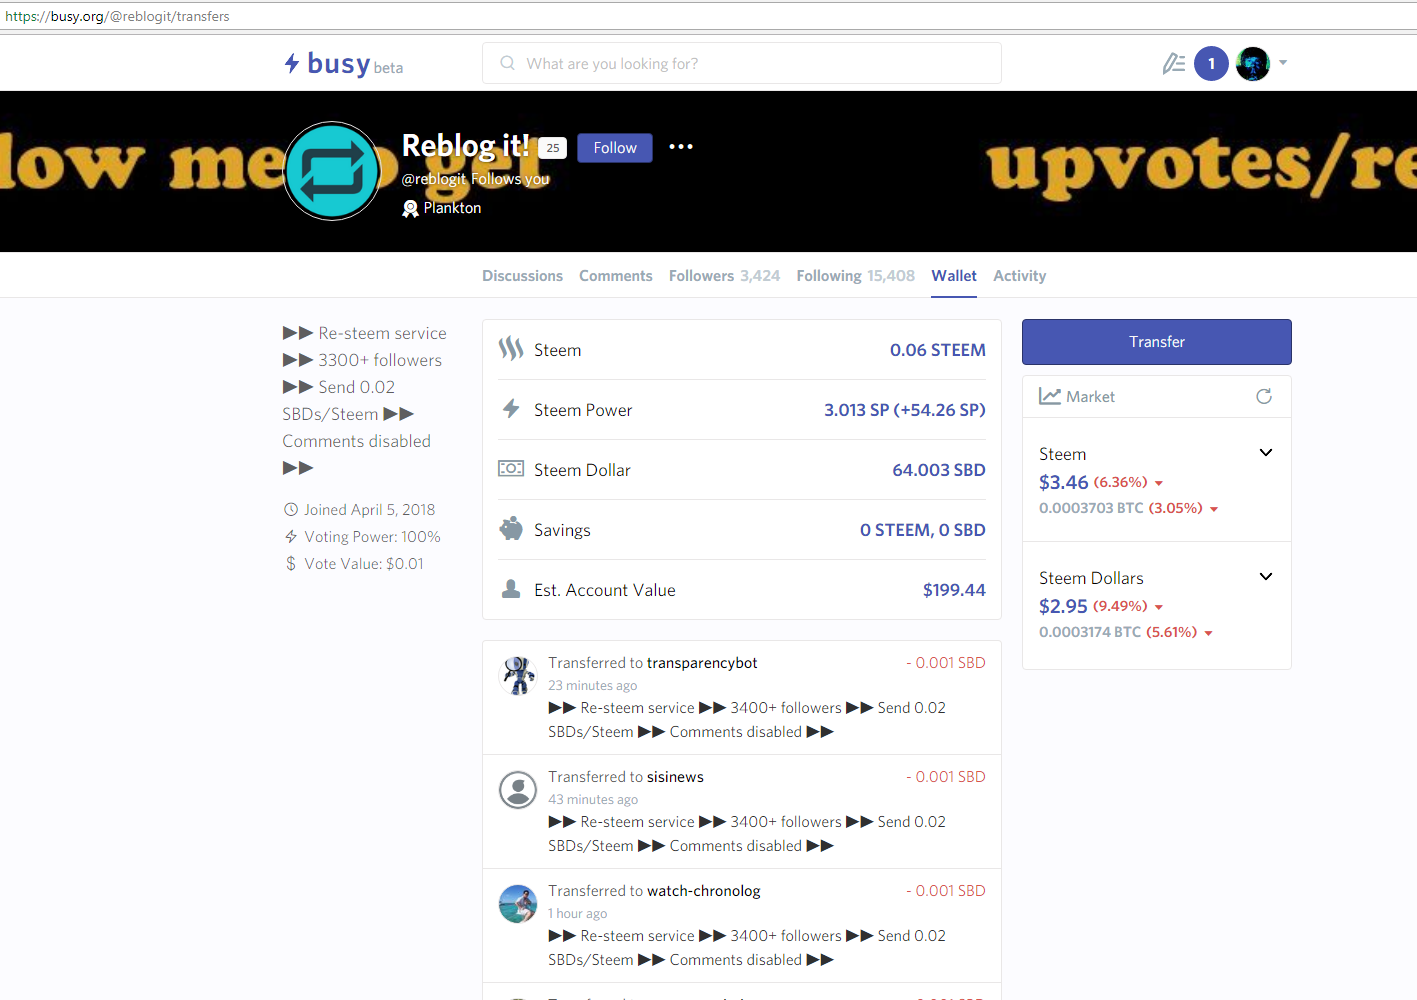1417x1000 pixels.
Task: Select the Wallet tab
Action: coord(954,276)
